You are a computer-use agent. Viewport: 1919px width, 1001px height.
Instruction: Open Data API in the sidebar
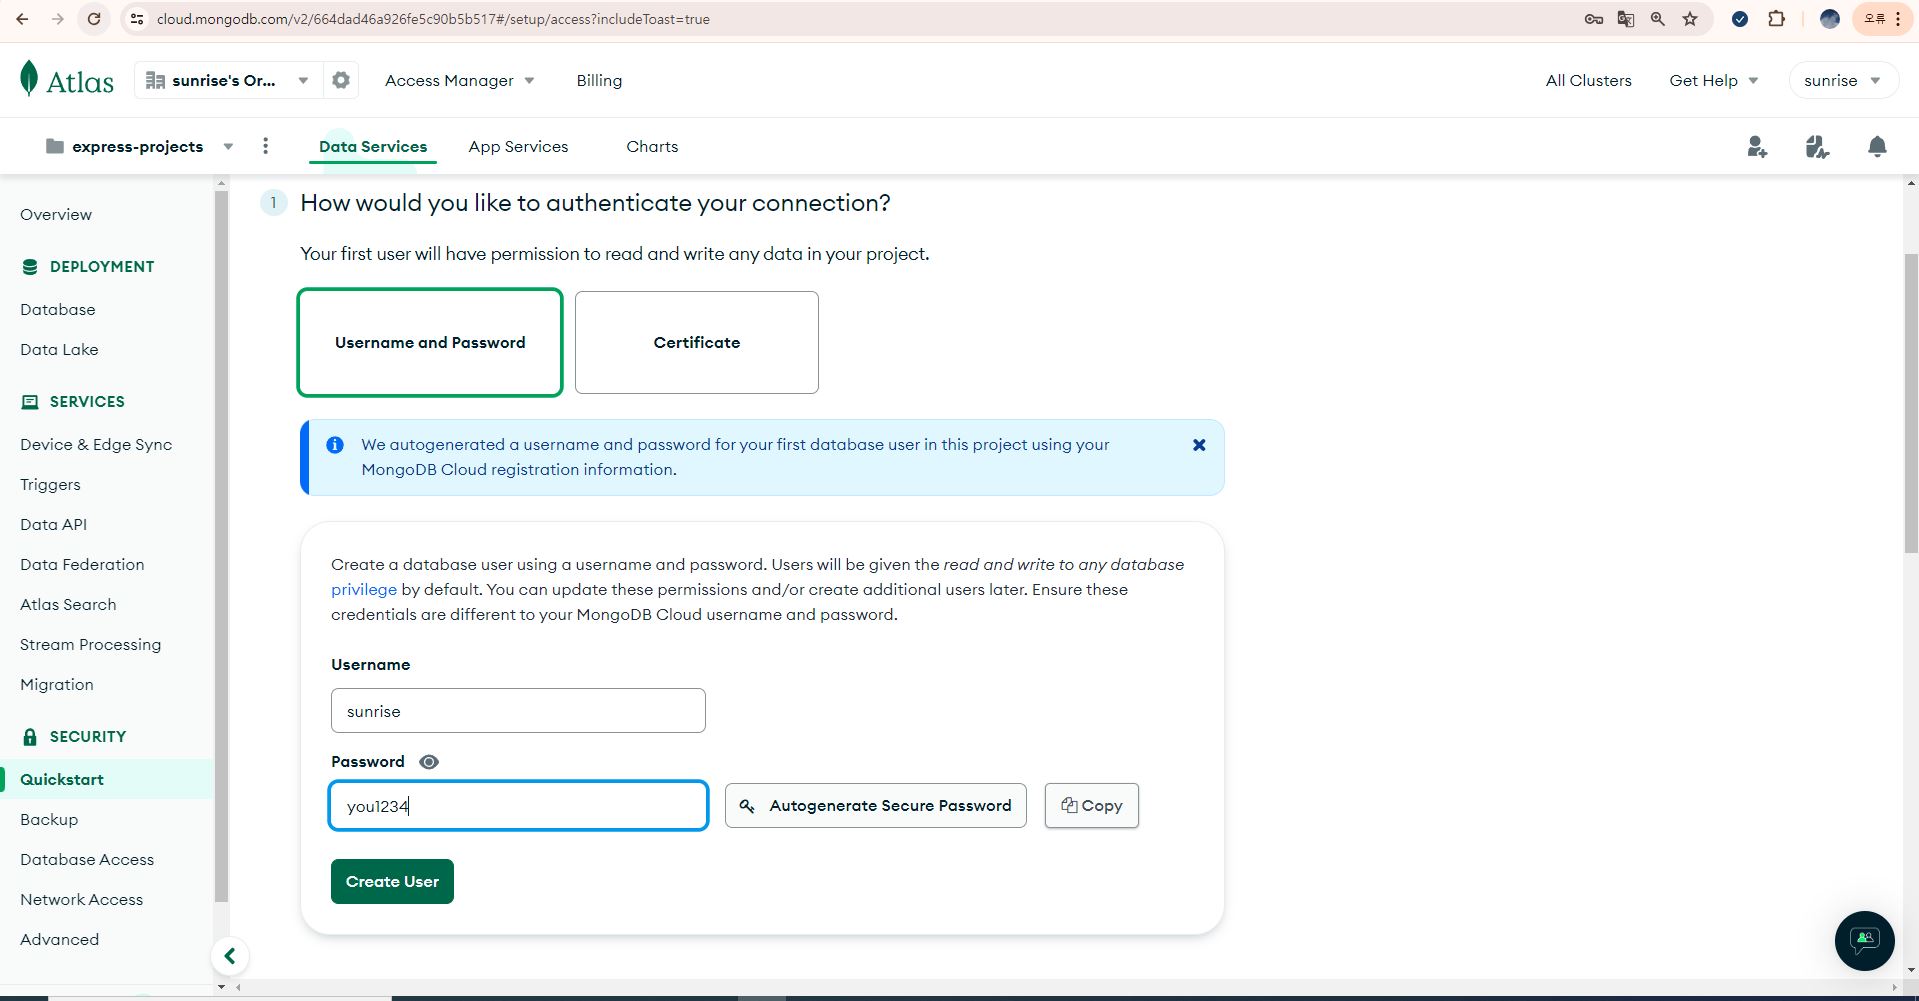53,524
